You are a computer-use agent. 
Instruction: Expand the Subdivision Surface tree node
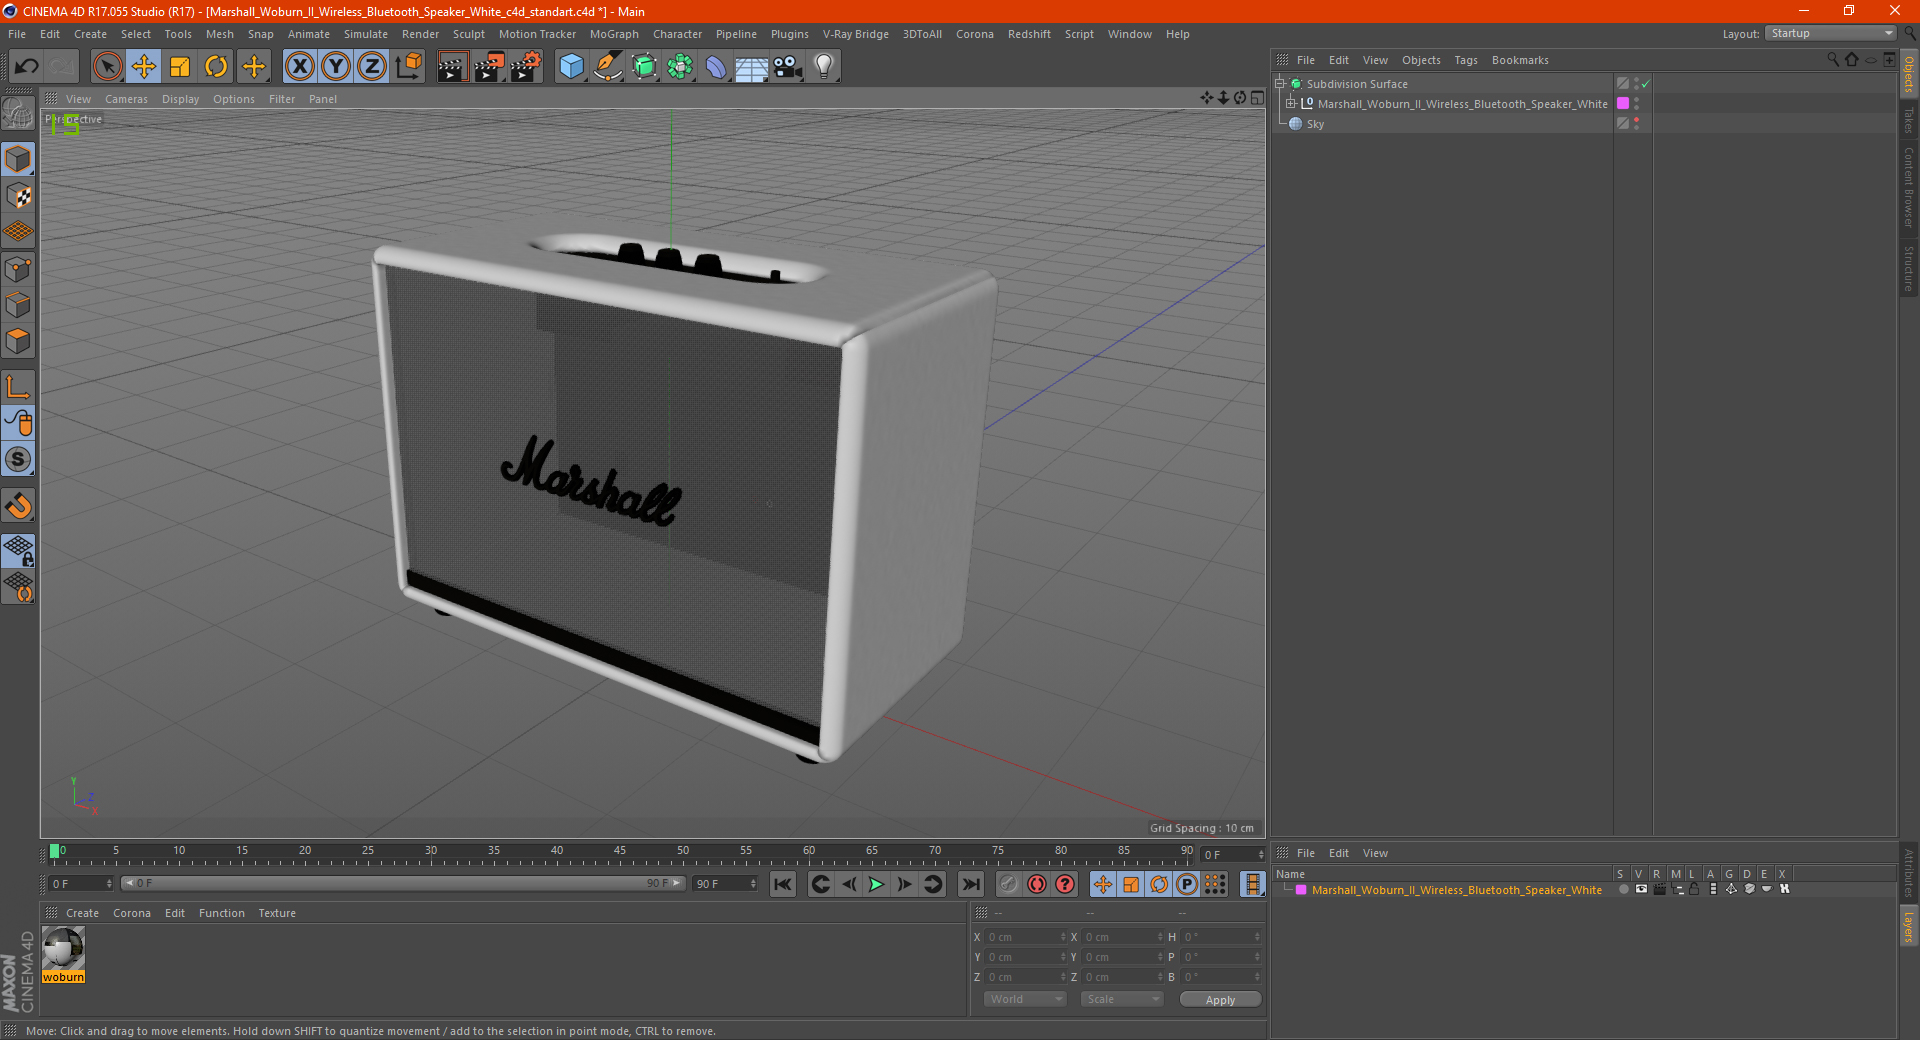[x=1280, y=84]
